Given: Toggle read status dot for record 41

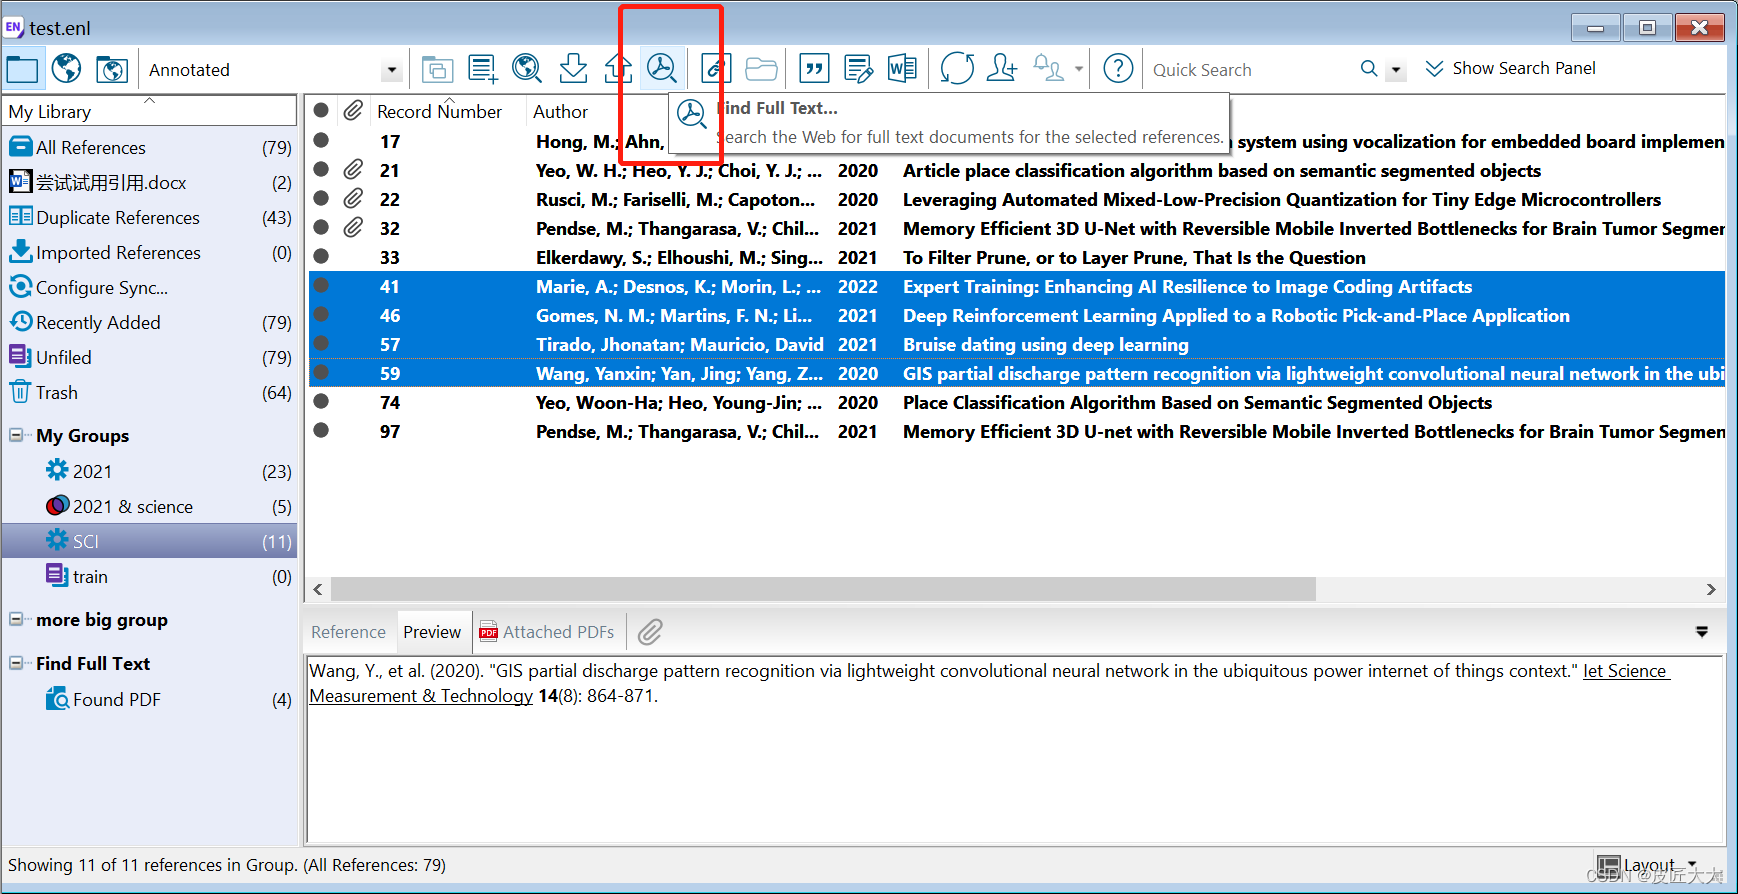Looking at the screenshot, I should tap(321, 285).
